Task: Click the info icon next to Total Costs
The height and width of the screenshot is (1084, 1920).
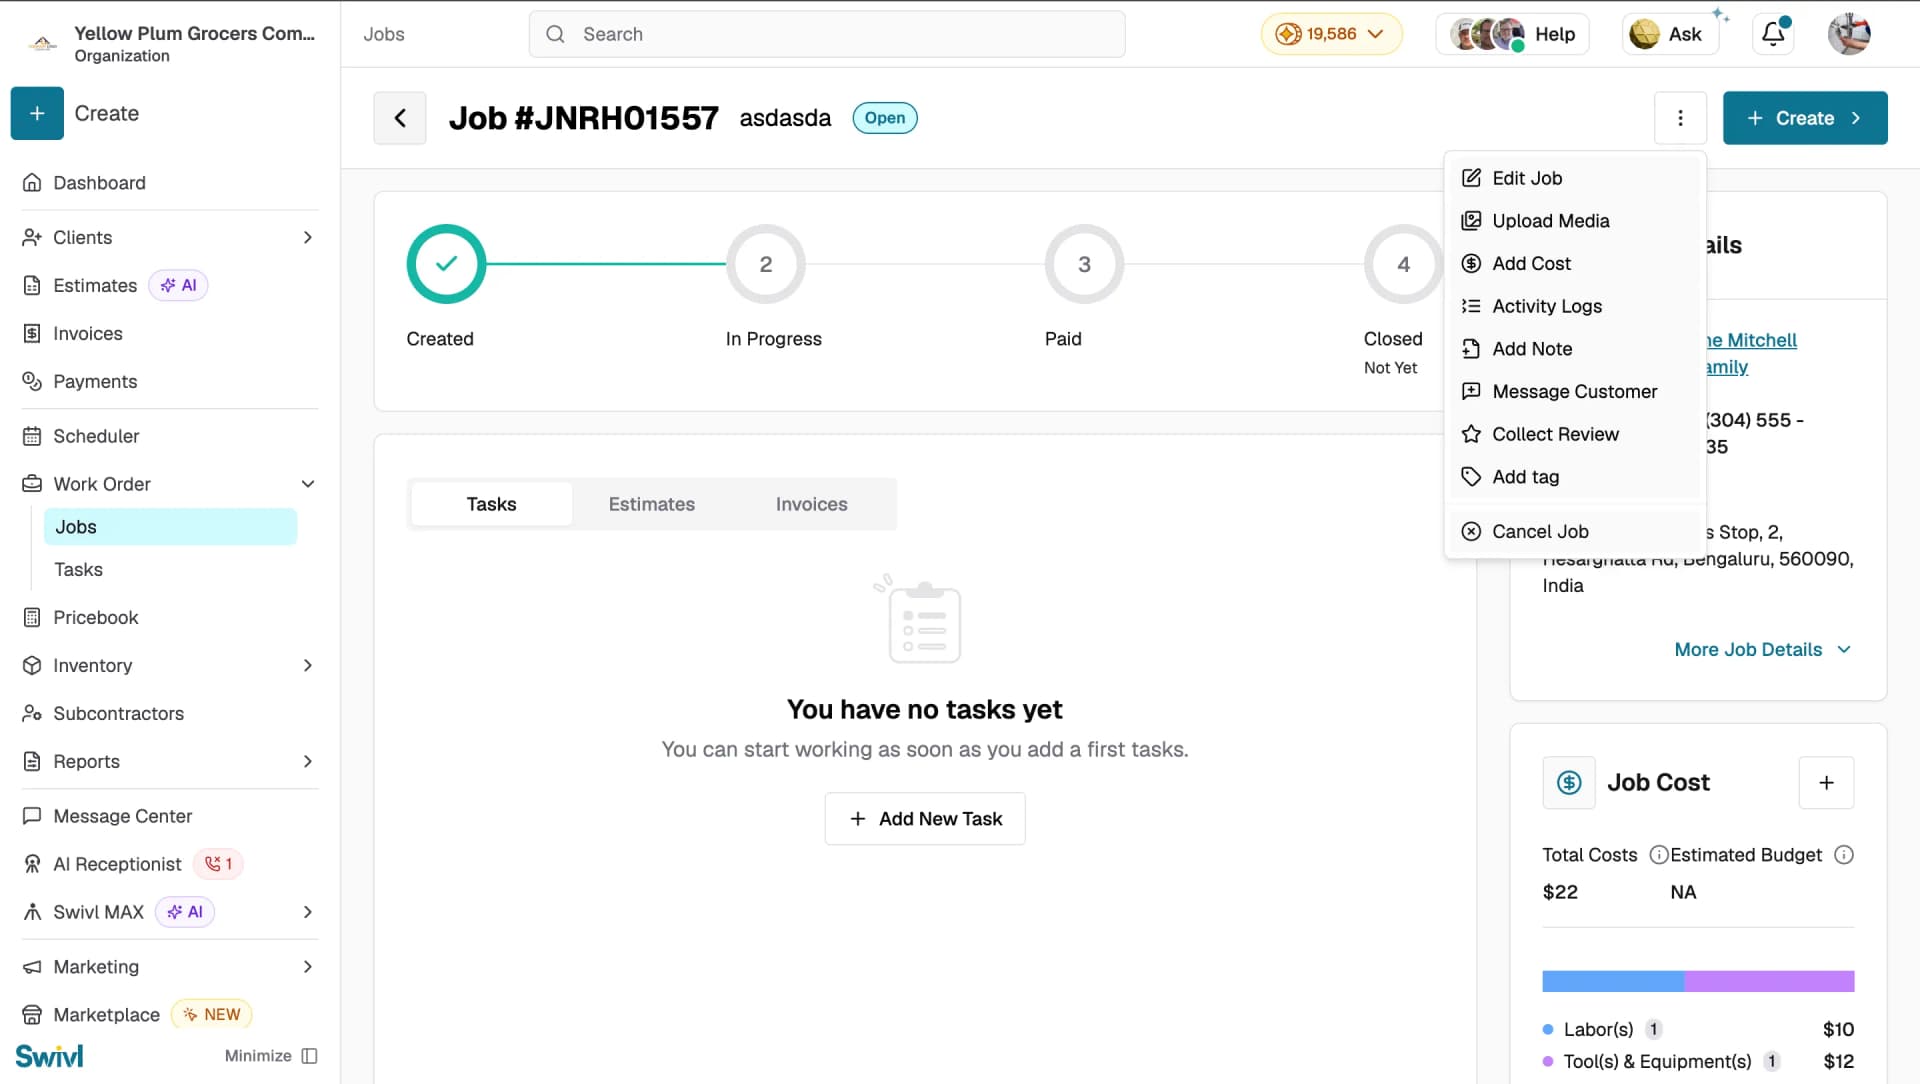Action: (1658, 855)
